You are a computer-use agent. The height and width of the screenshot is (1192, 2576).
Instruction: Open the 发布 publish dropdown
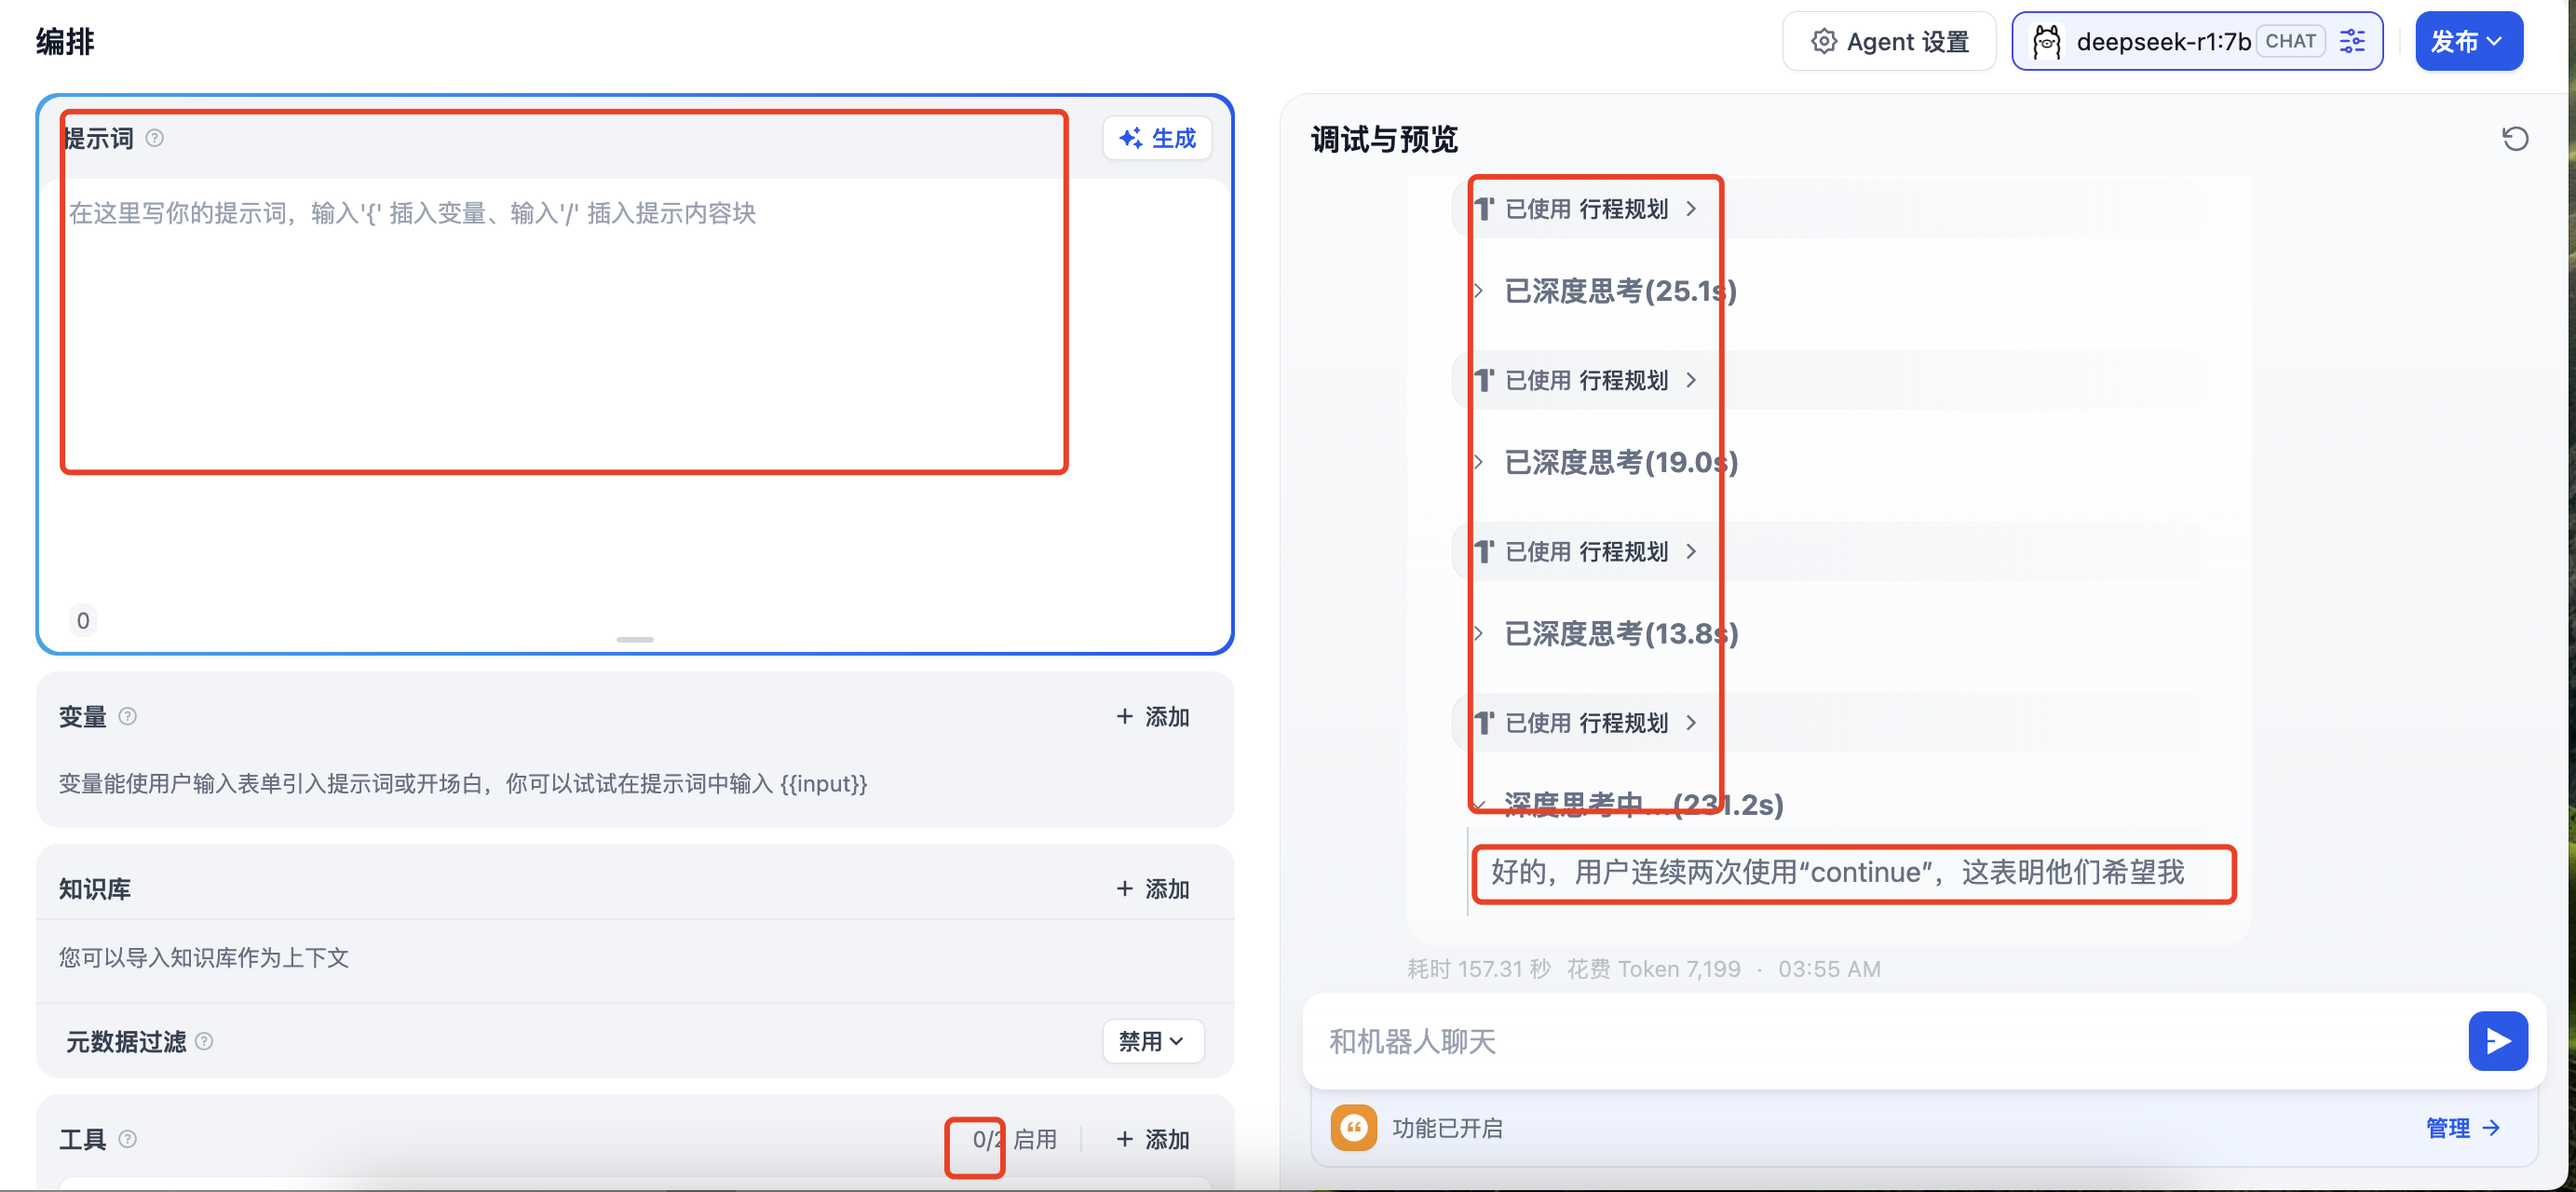[x=2468, y=42]
